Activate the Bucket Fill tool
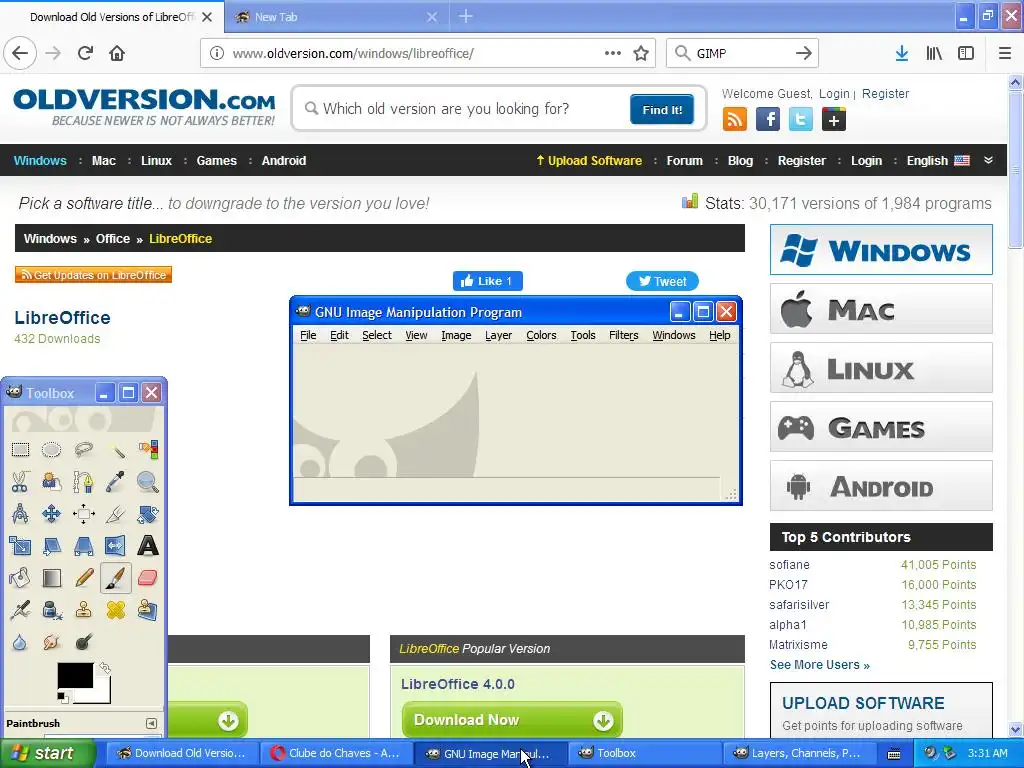Screen dimensions: 1024x768 coord(20,578)
